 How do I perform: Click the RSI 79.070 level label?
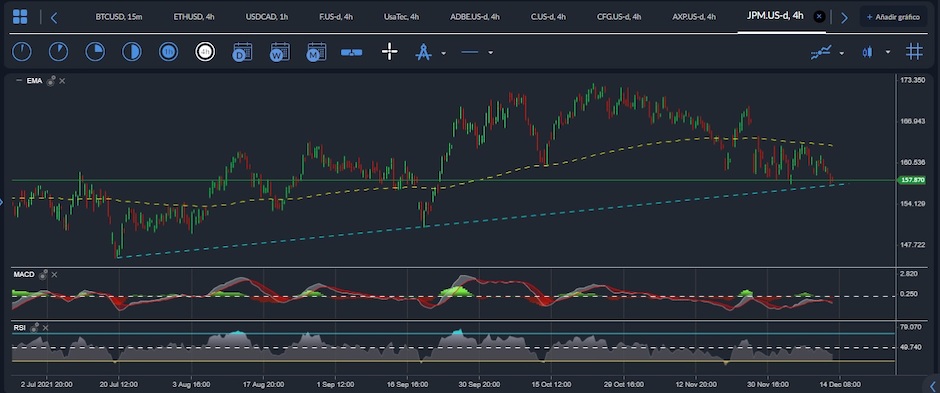911,327
